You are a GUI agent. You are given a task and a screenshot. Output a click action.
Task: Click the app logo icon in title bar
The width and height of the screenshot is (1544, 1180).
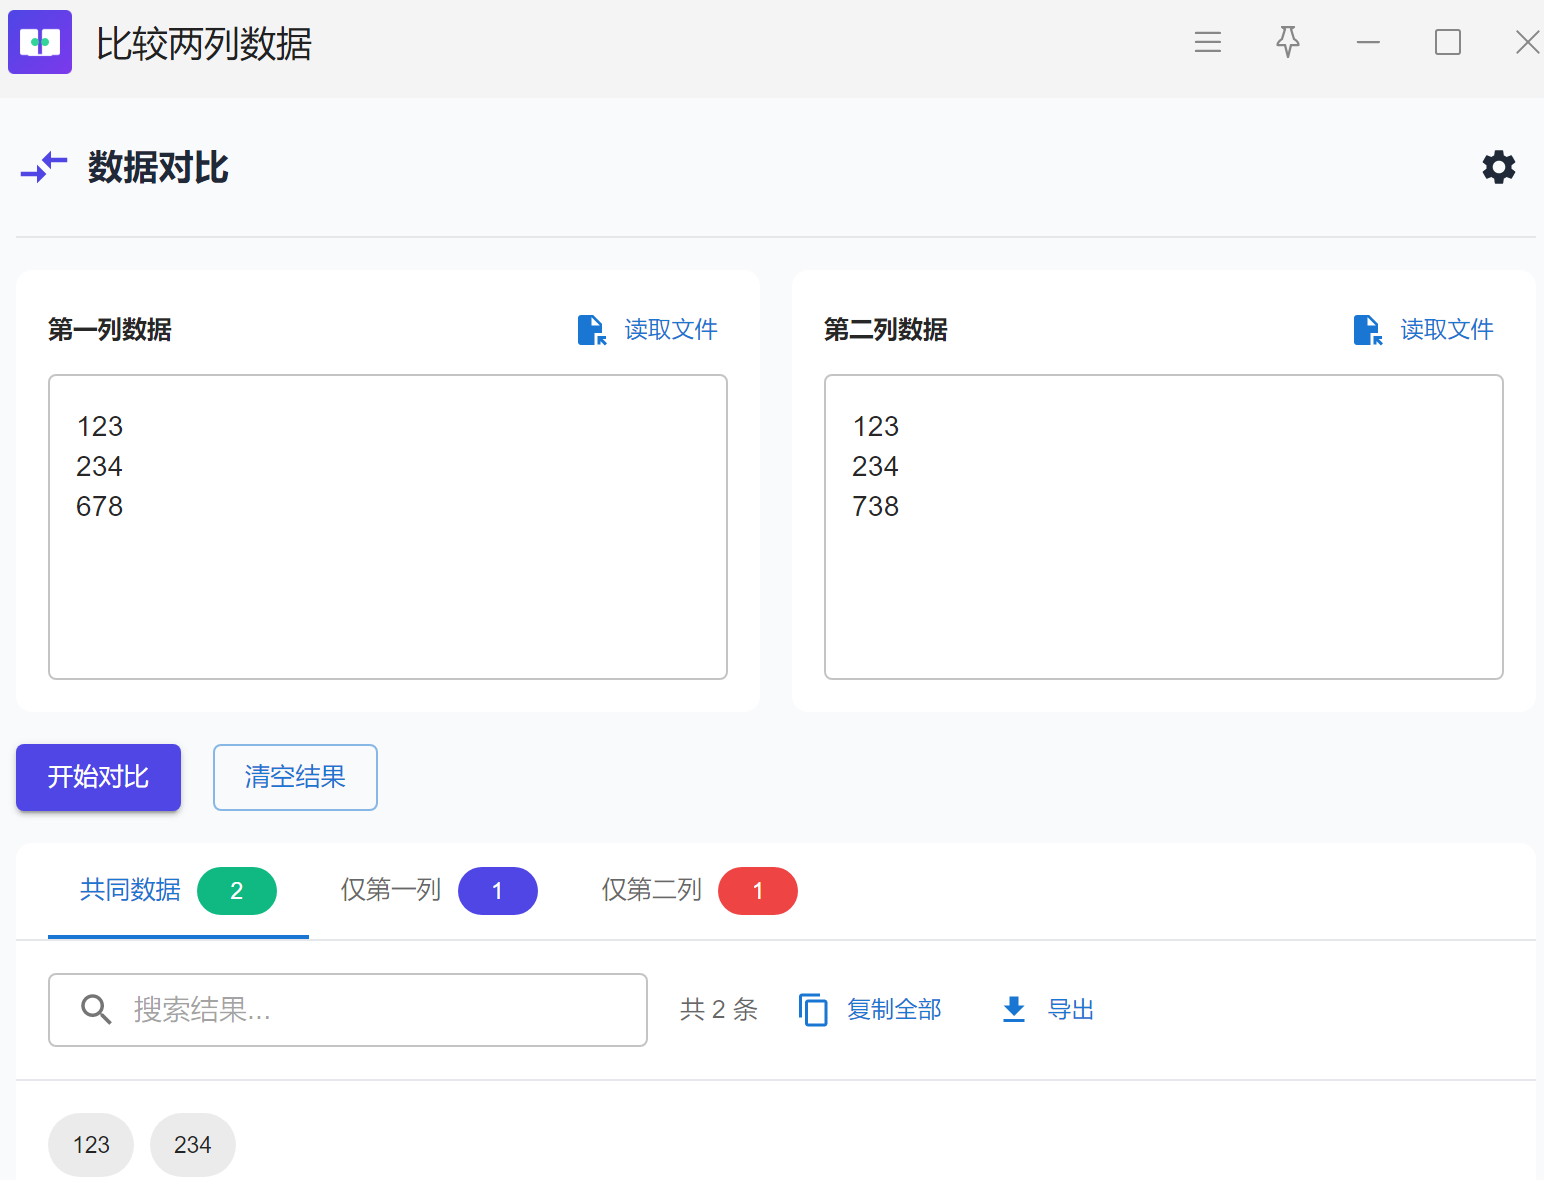tap(40, 42)
